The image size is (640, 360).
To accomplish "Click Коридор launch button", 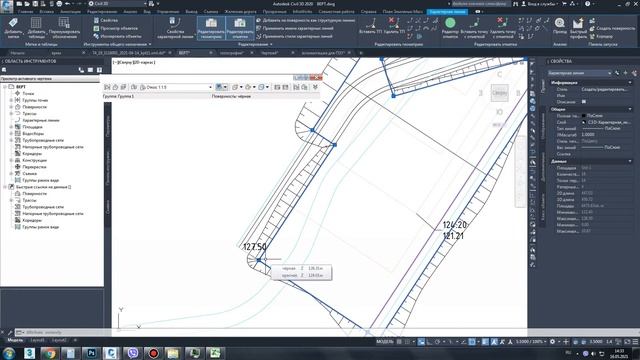I will tap(600, 36).
